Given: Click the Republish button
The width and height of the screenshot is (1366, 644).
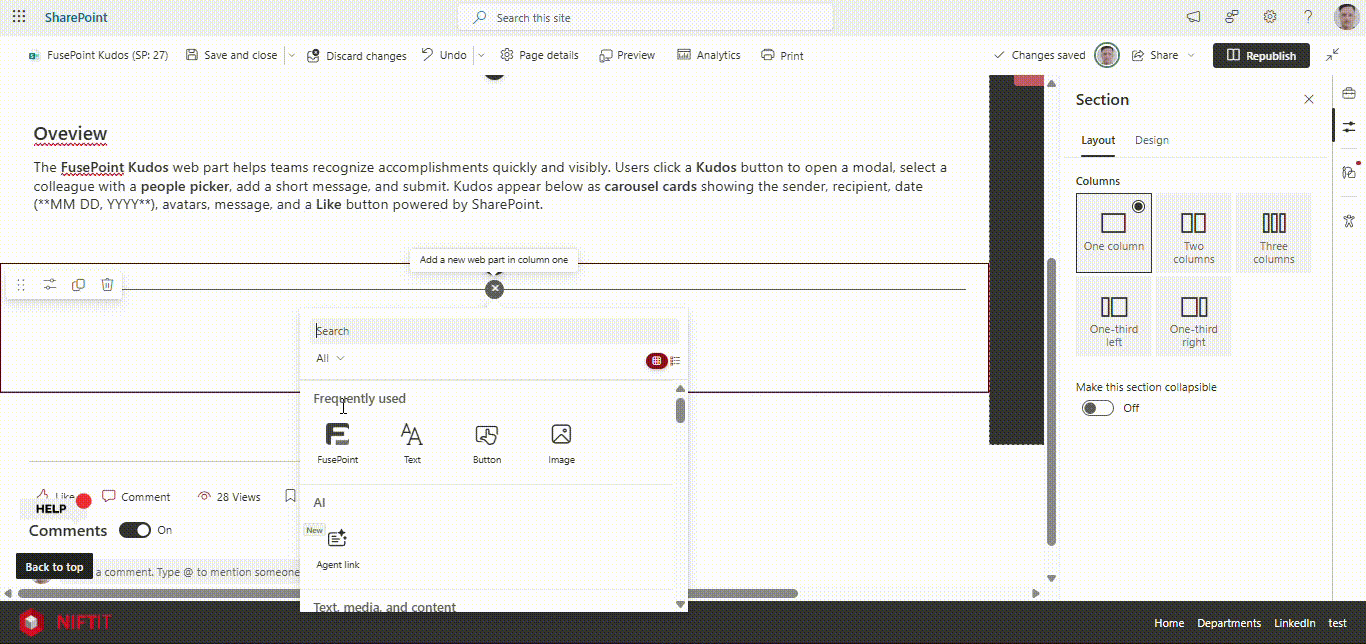Looking at the screenshot, I should tap(1261, 56).
